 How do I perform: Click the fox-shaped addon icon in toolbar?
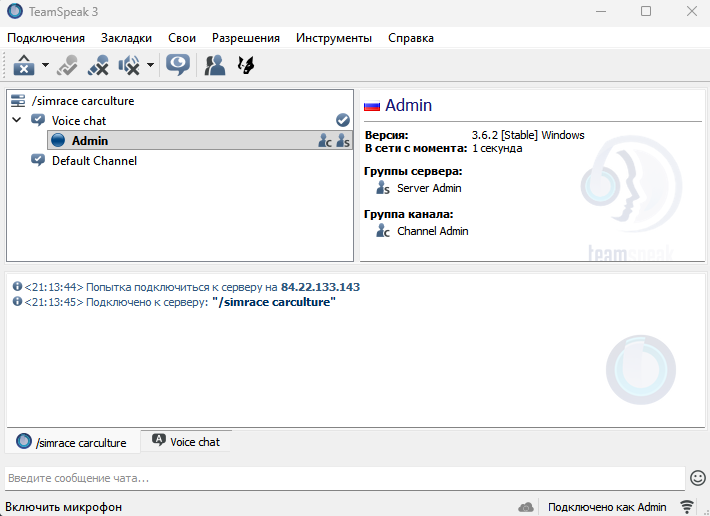pos(246,65)
